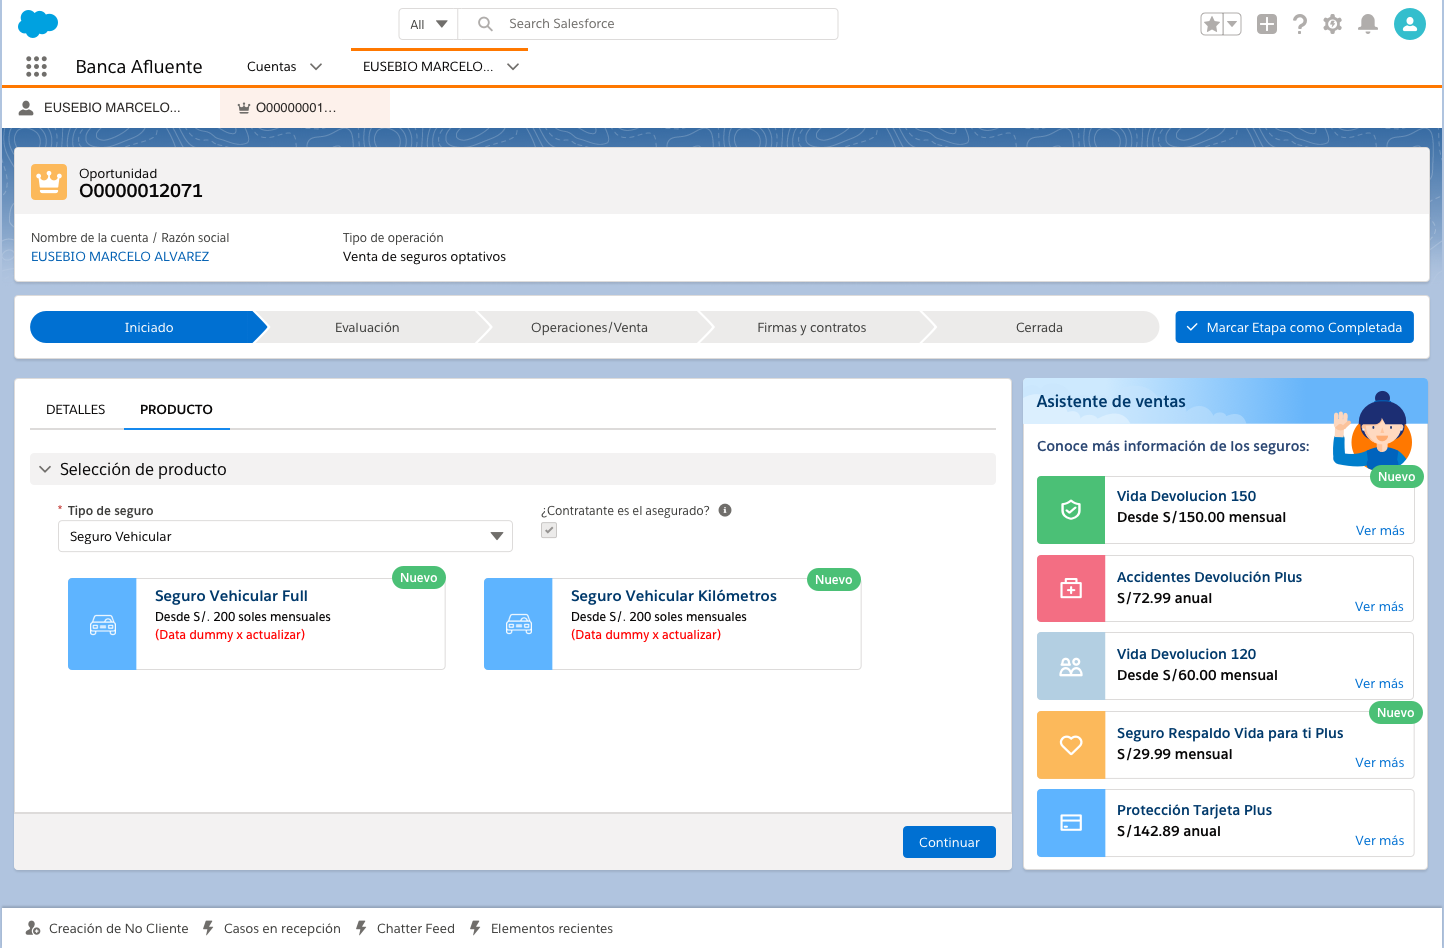The height and width of the screenshot is (948, 1444).
Task: Click the Opportunity crown icon
Action: point(49,182)
